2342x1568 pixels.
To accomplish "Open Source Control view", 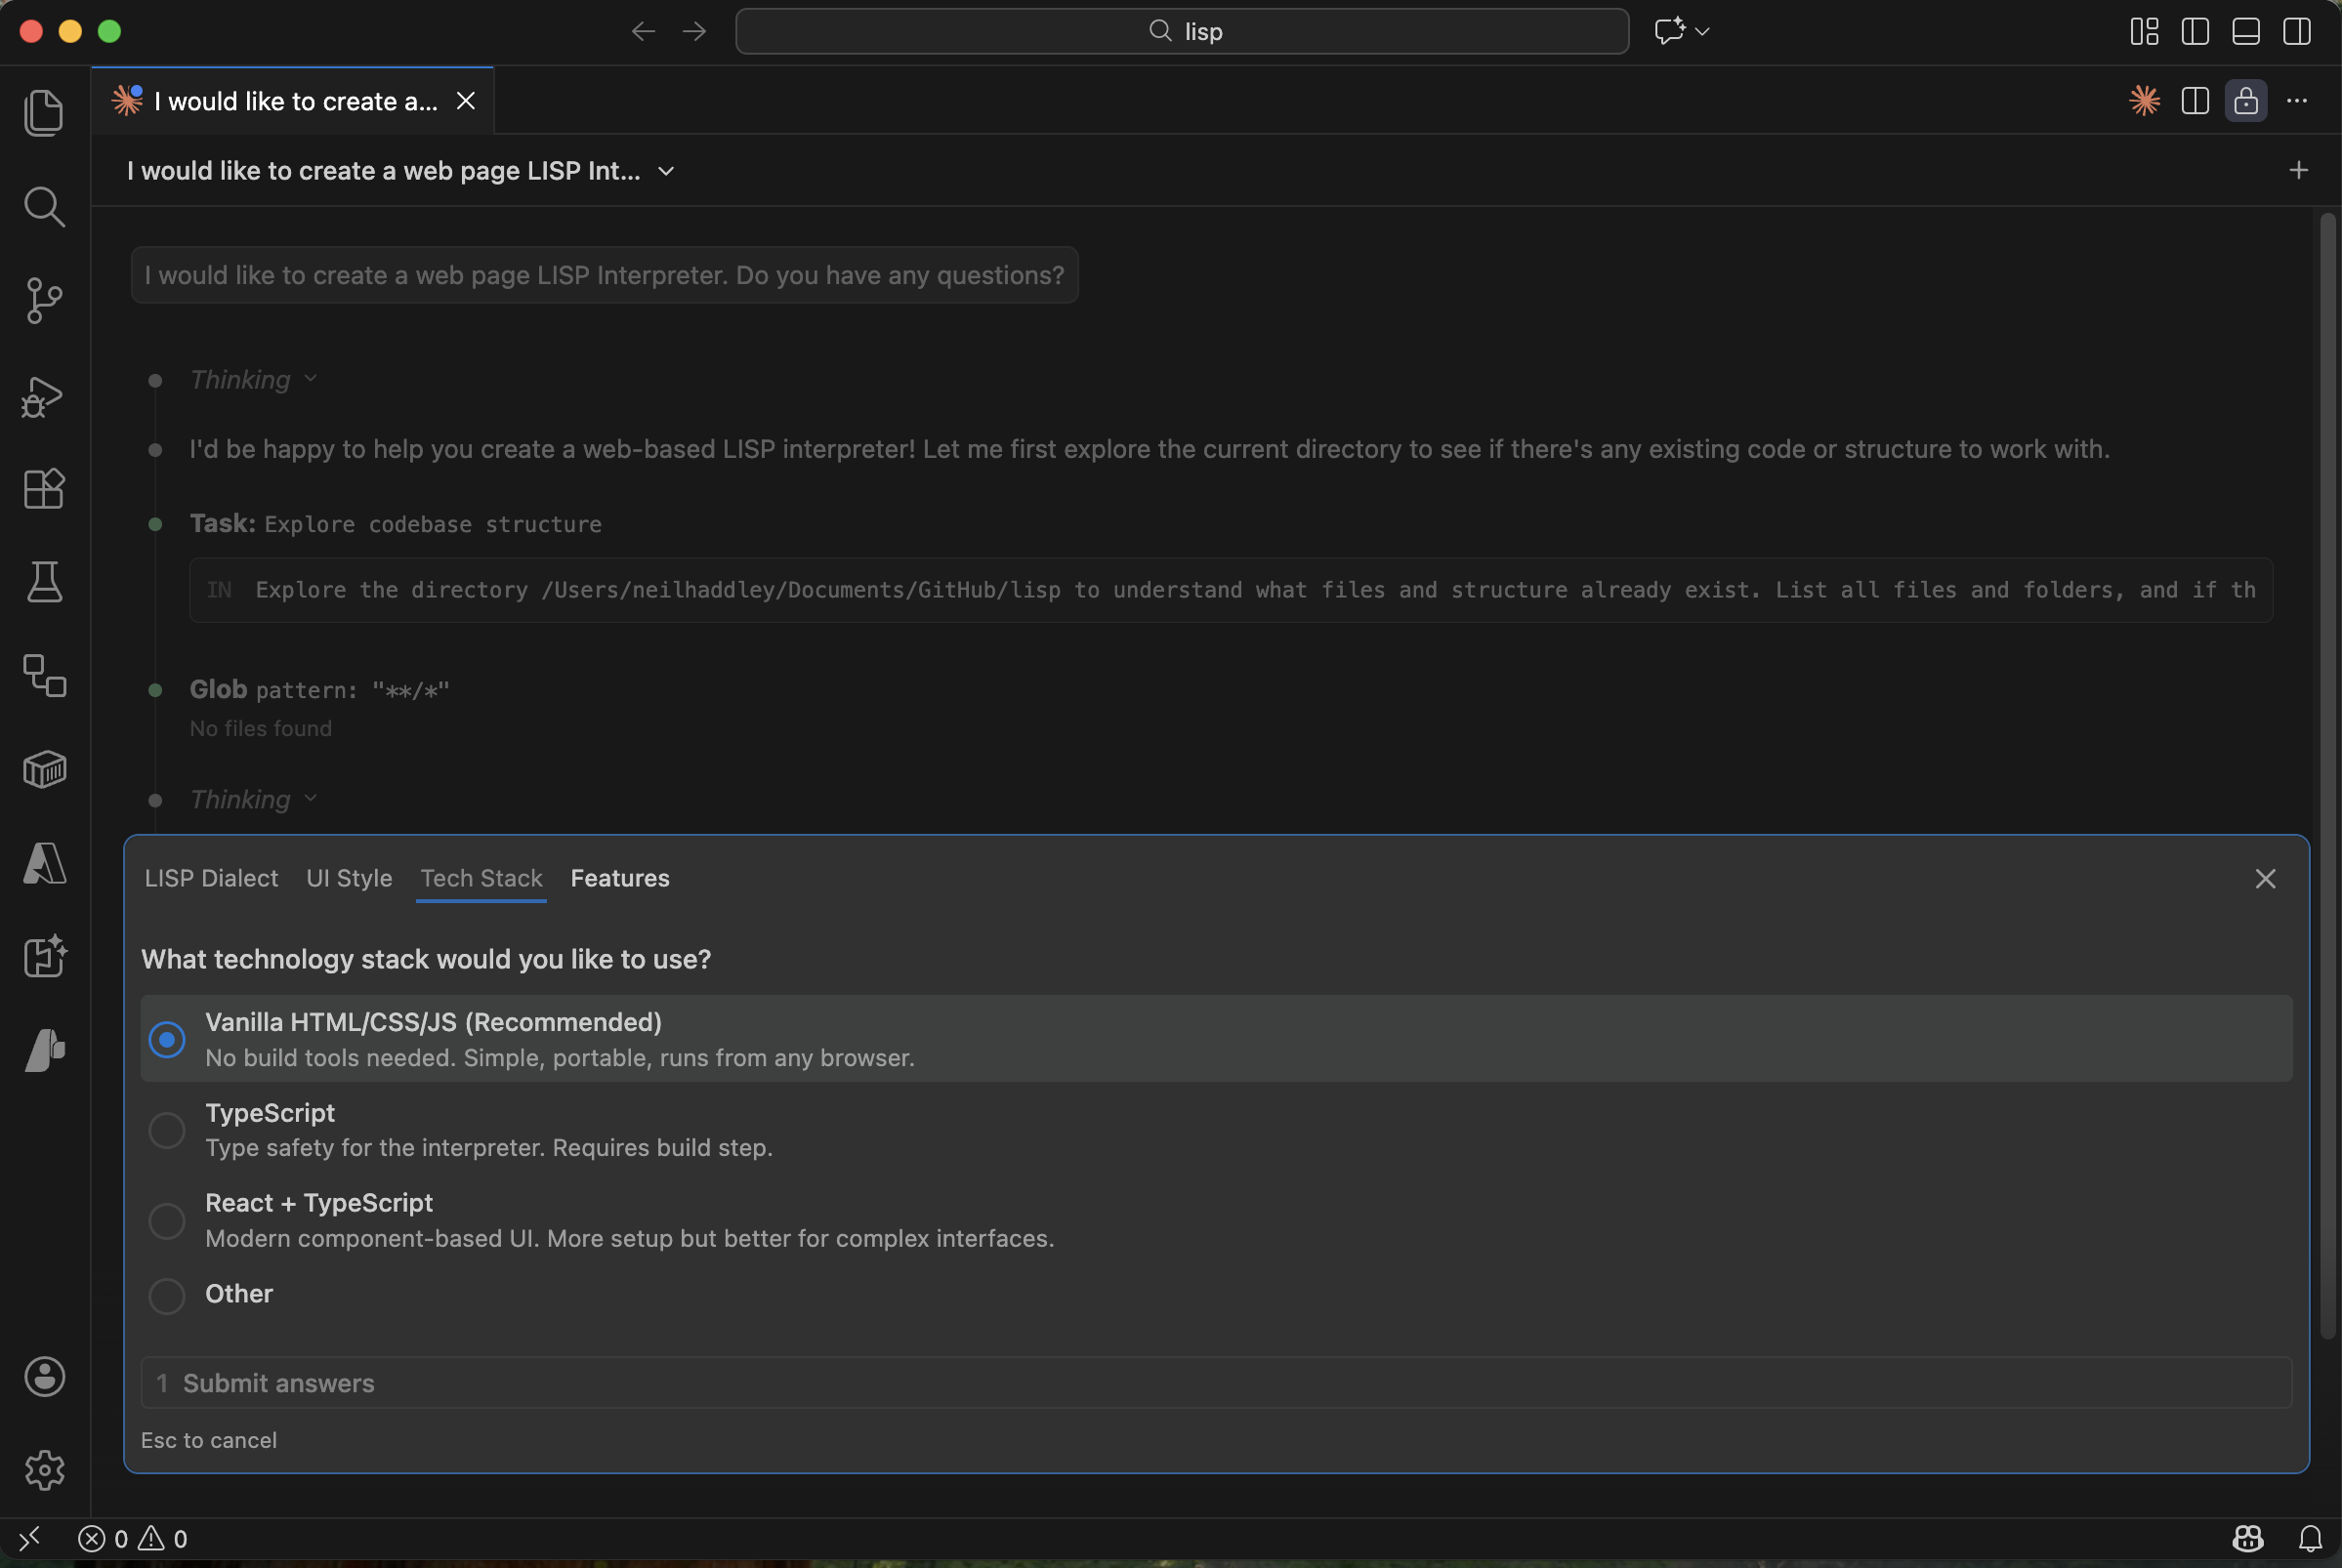I will [44, 300].
